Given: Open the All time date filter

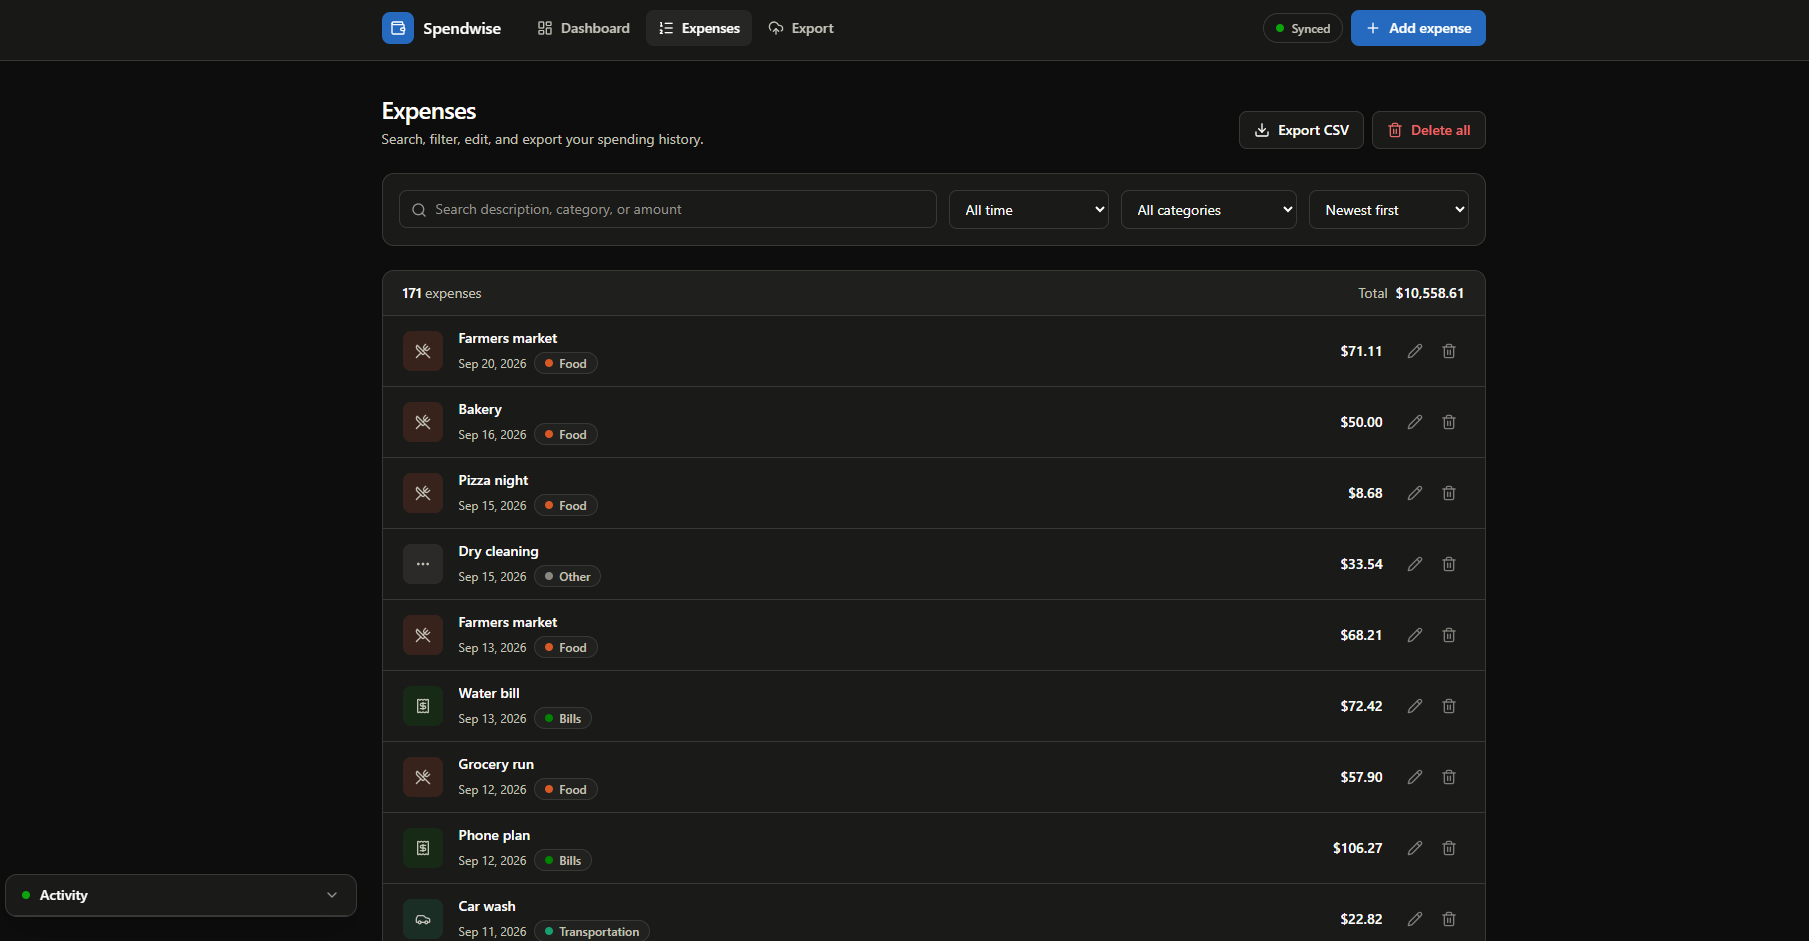Looking at the screenshot, I should pos(1029,210).
